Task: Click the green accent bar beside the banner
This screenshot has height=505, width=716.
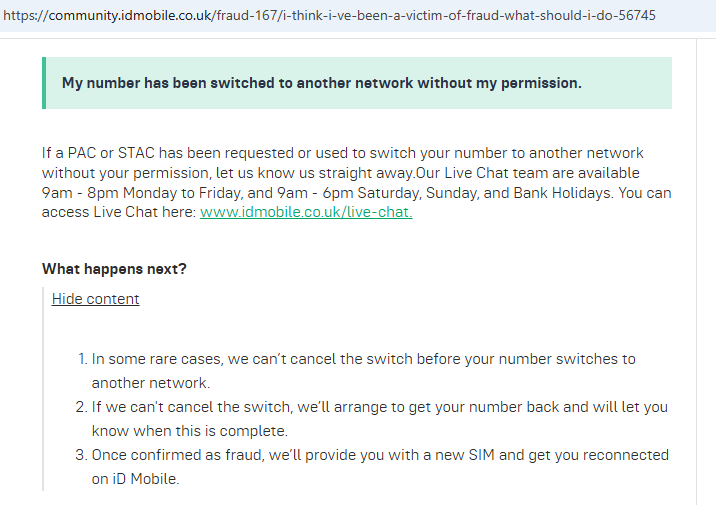Action: coord(44,83)
